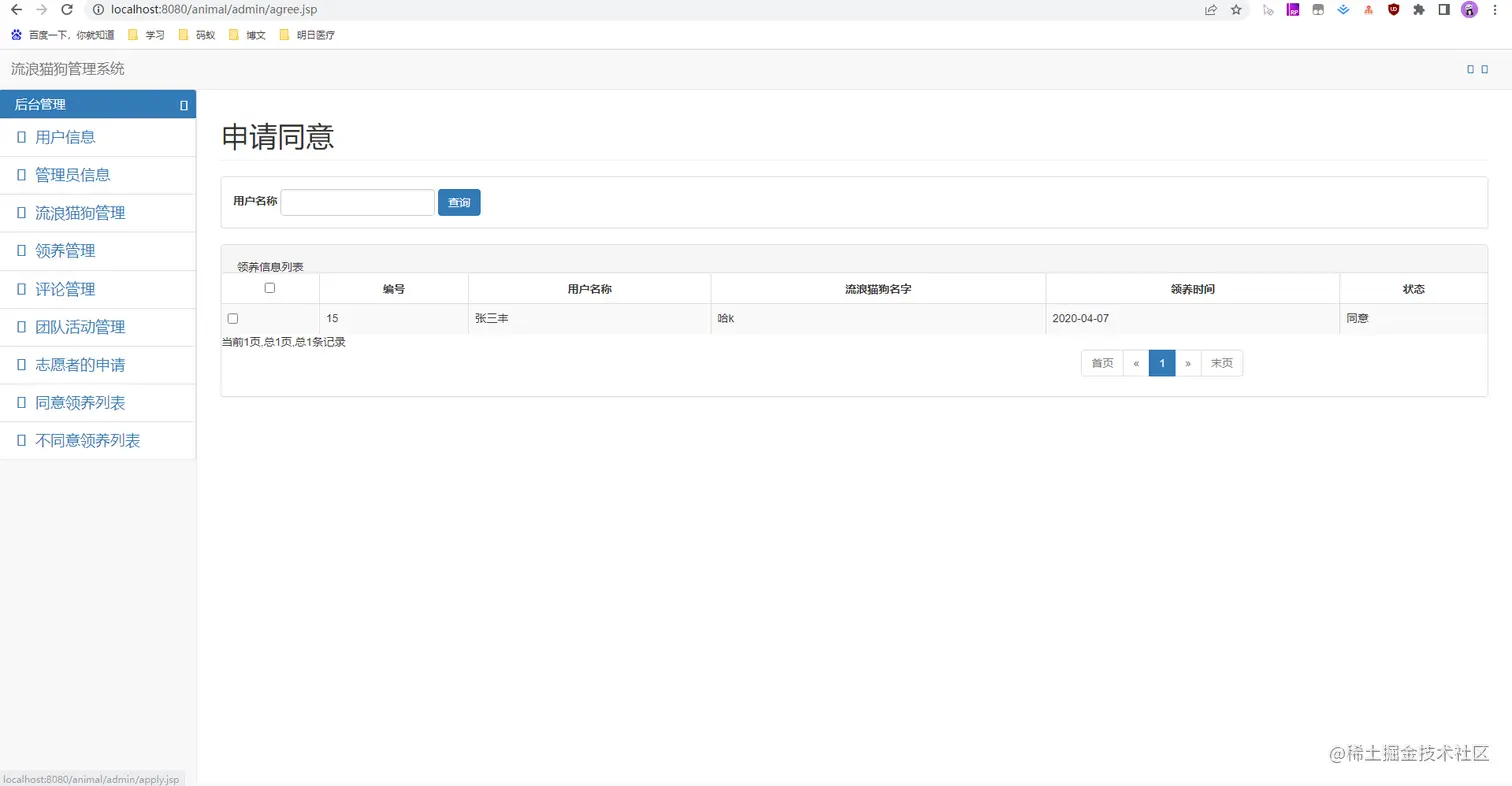Click the 流浪猫狗管理系统 site title
The image size is (1512, 786).
tap(68, 69)
